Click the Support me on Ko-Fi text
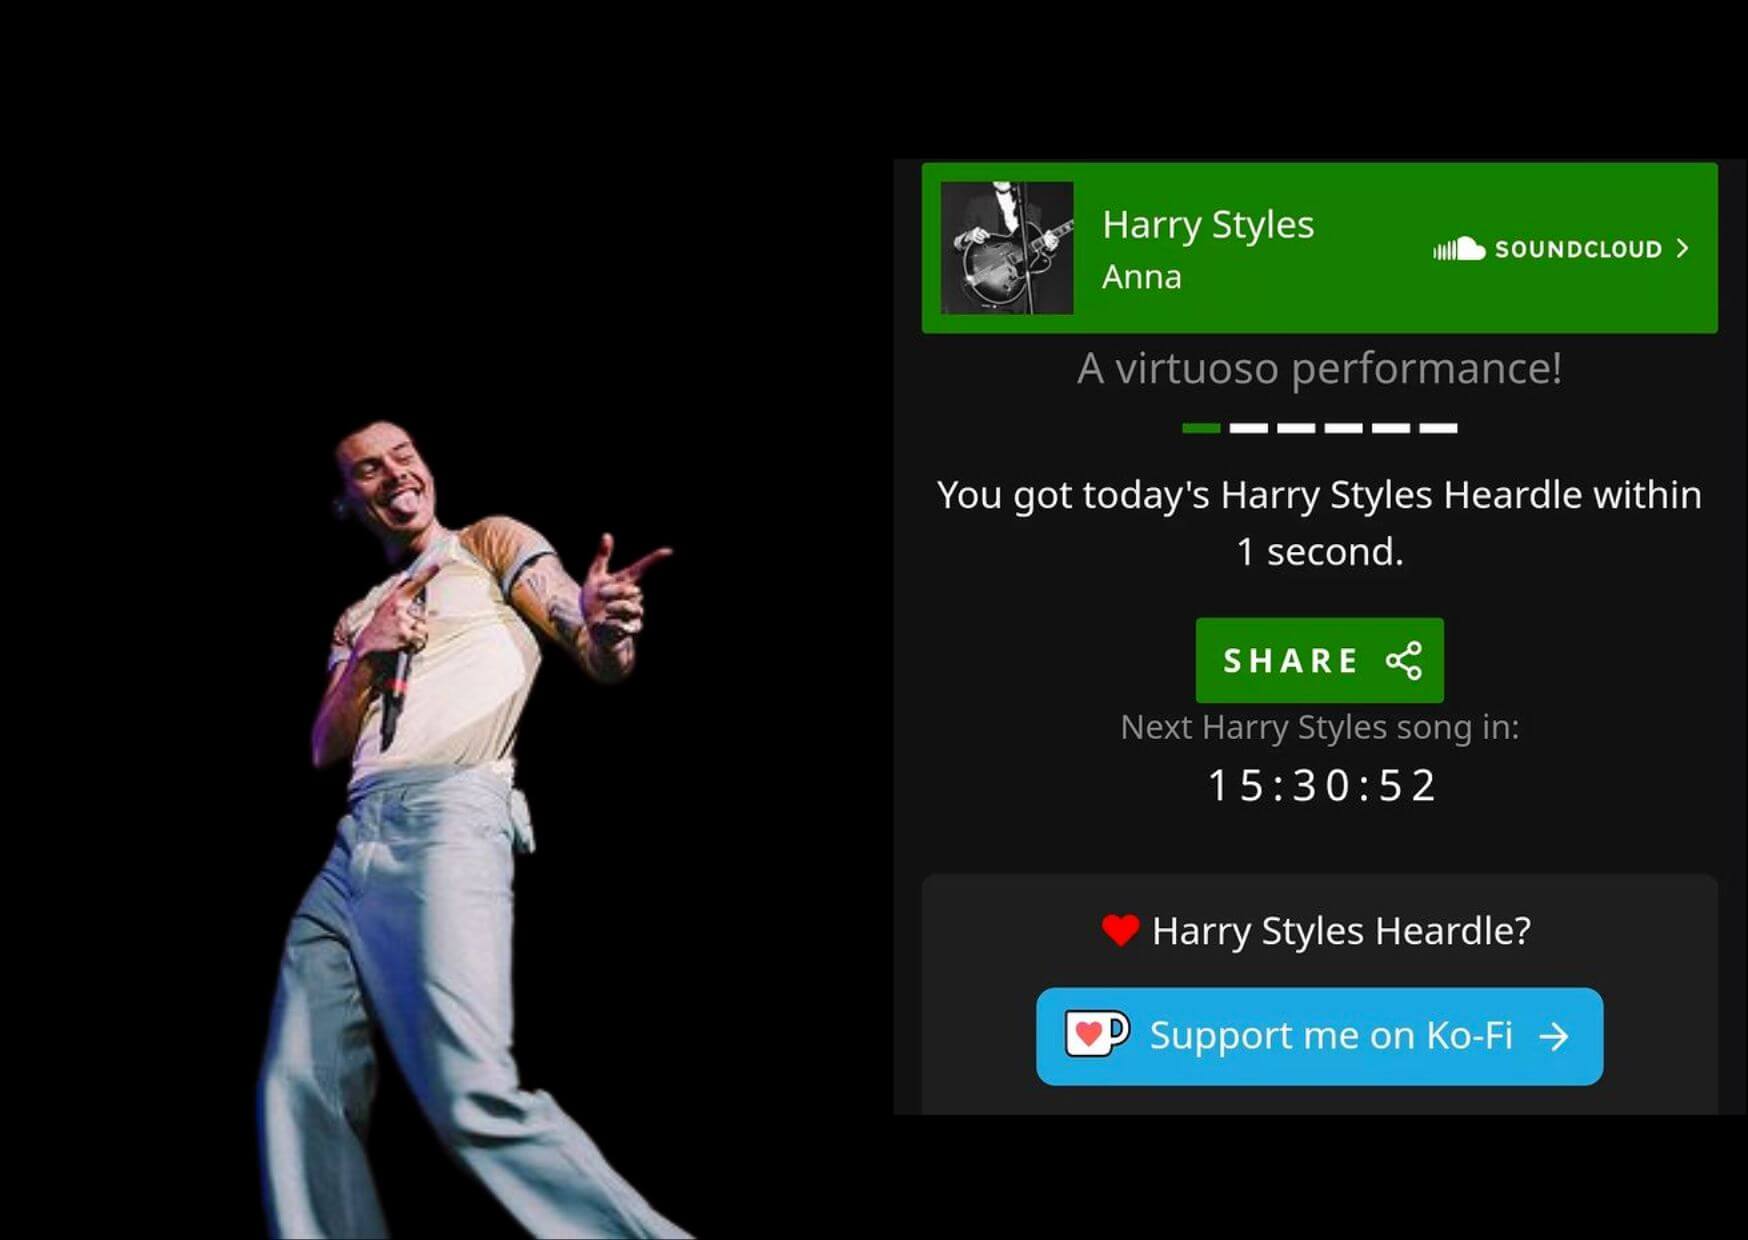The height and width of the screenshot is (1240, 1748). (x=1330, y=1036)
